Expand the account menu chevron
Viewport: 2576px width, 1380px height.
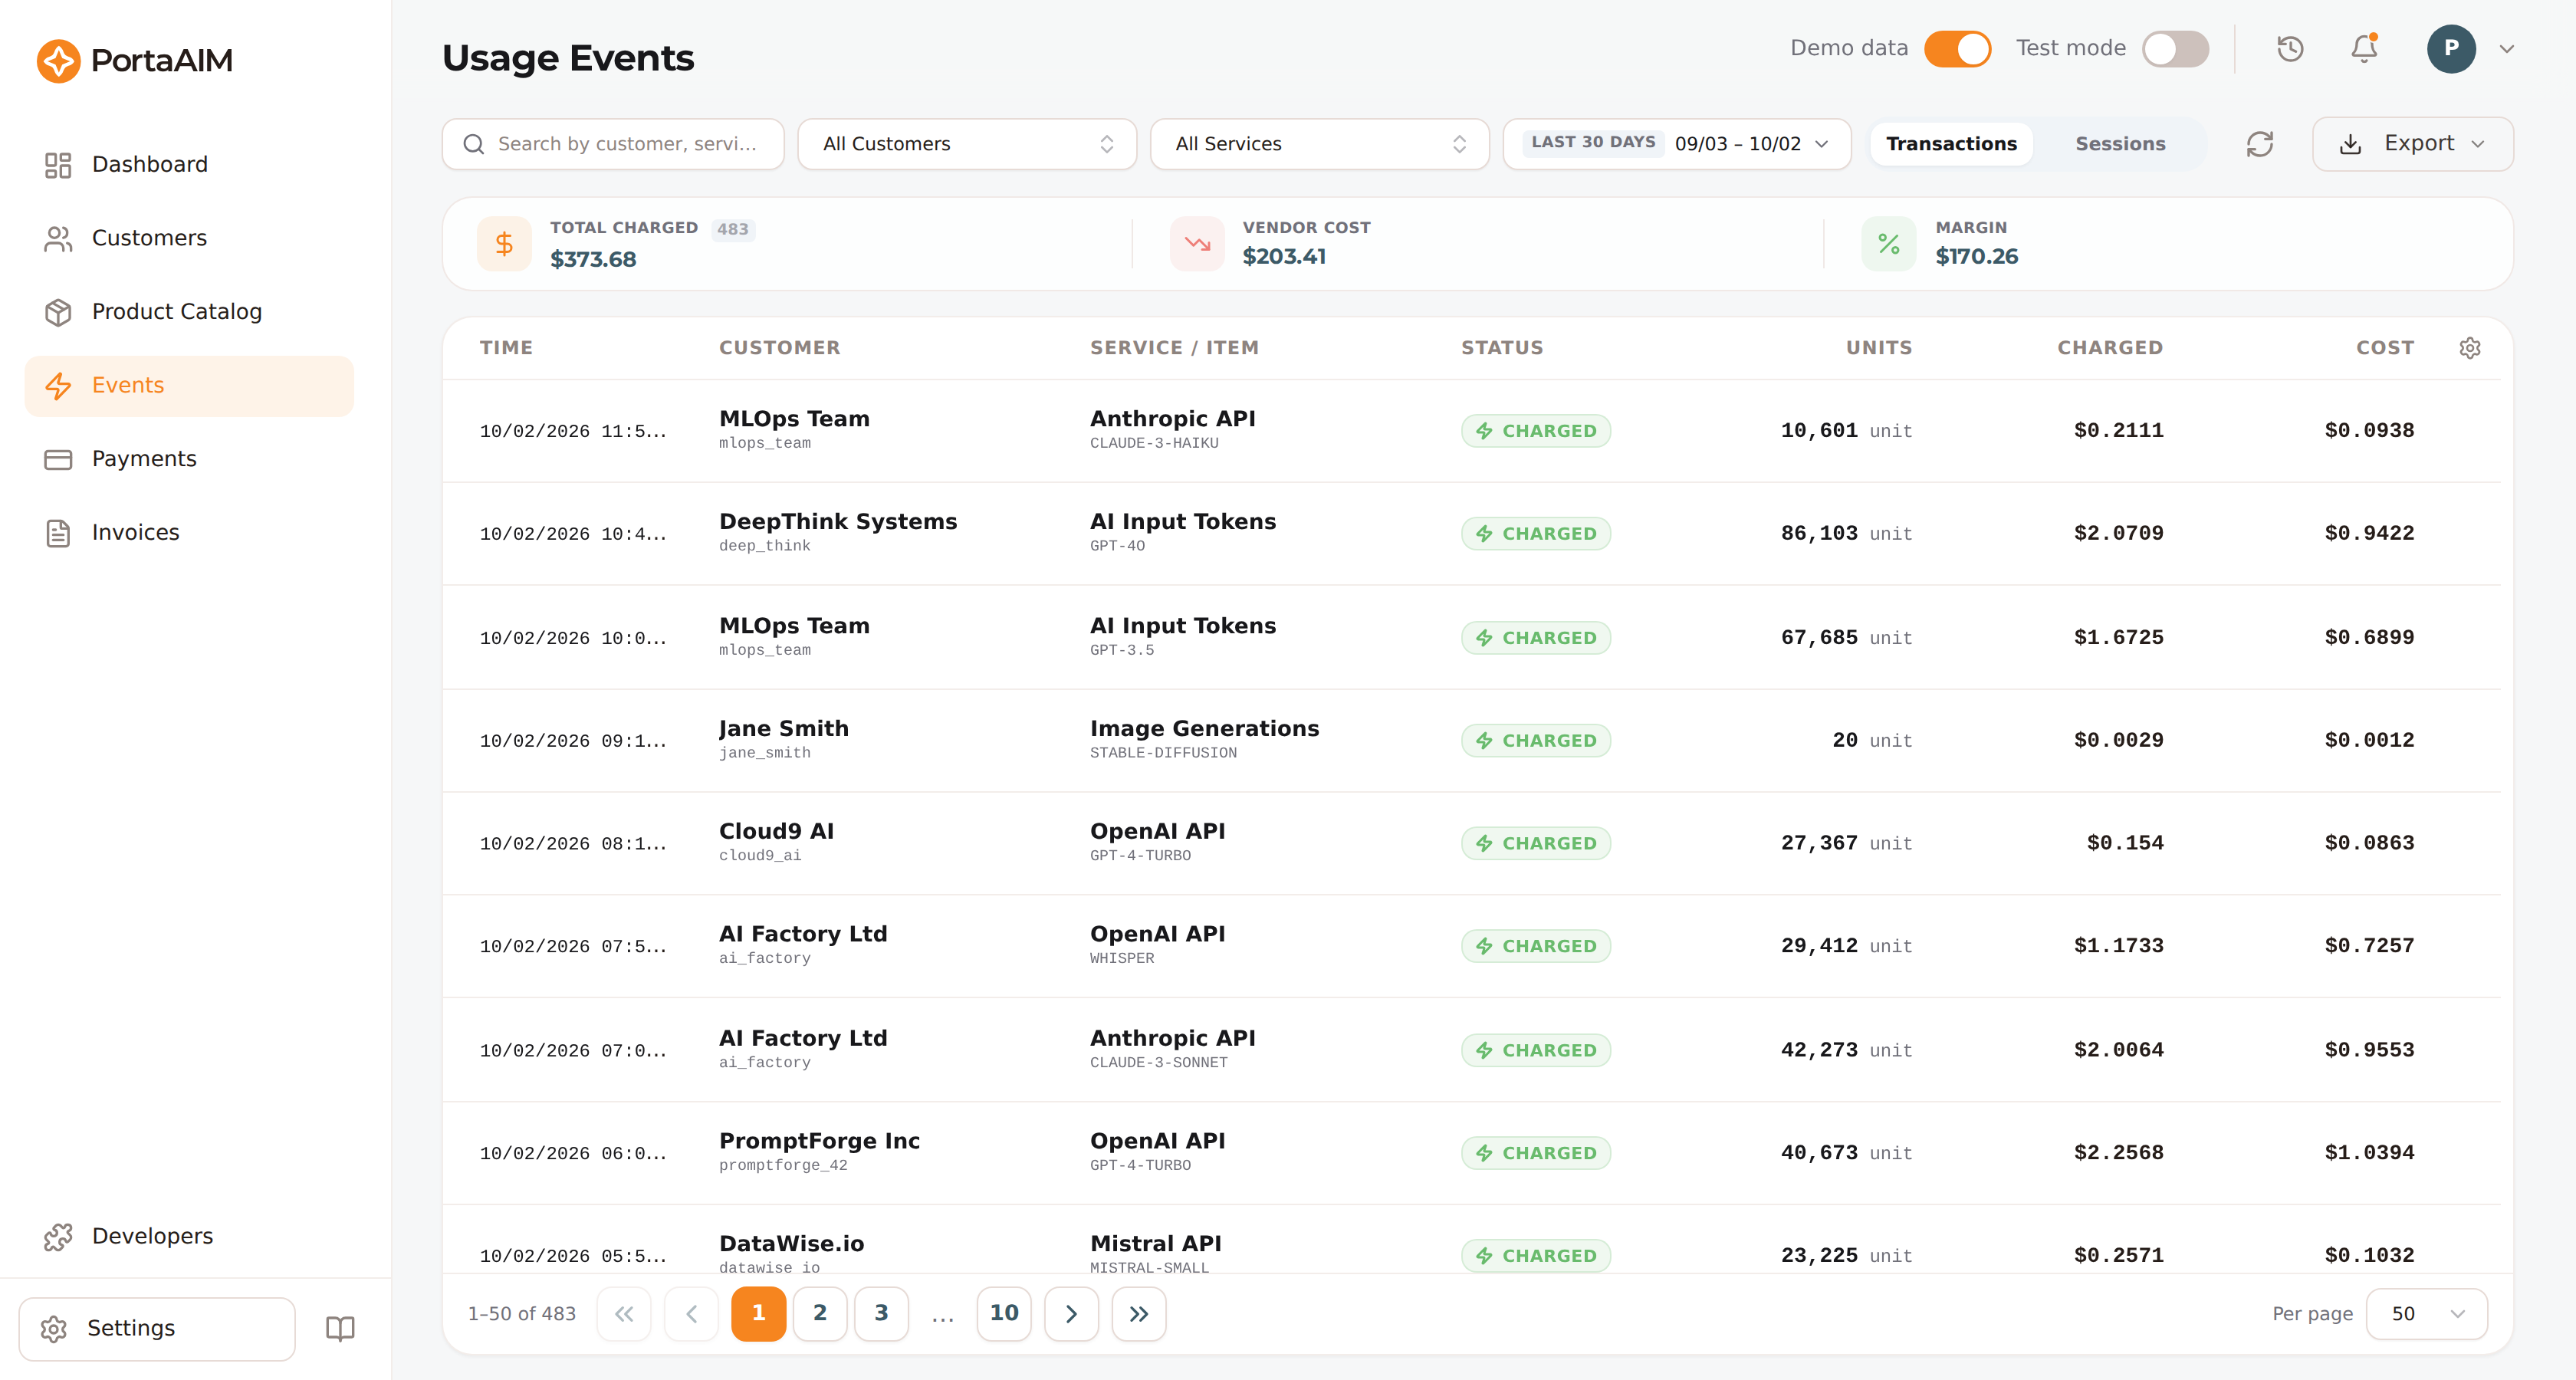2507,48
